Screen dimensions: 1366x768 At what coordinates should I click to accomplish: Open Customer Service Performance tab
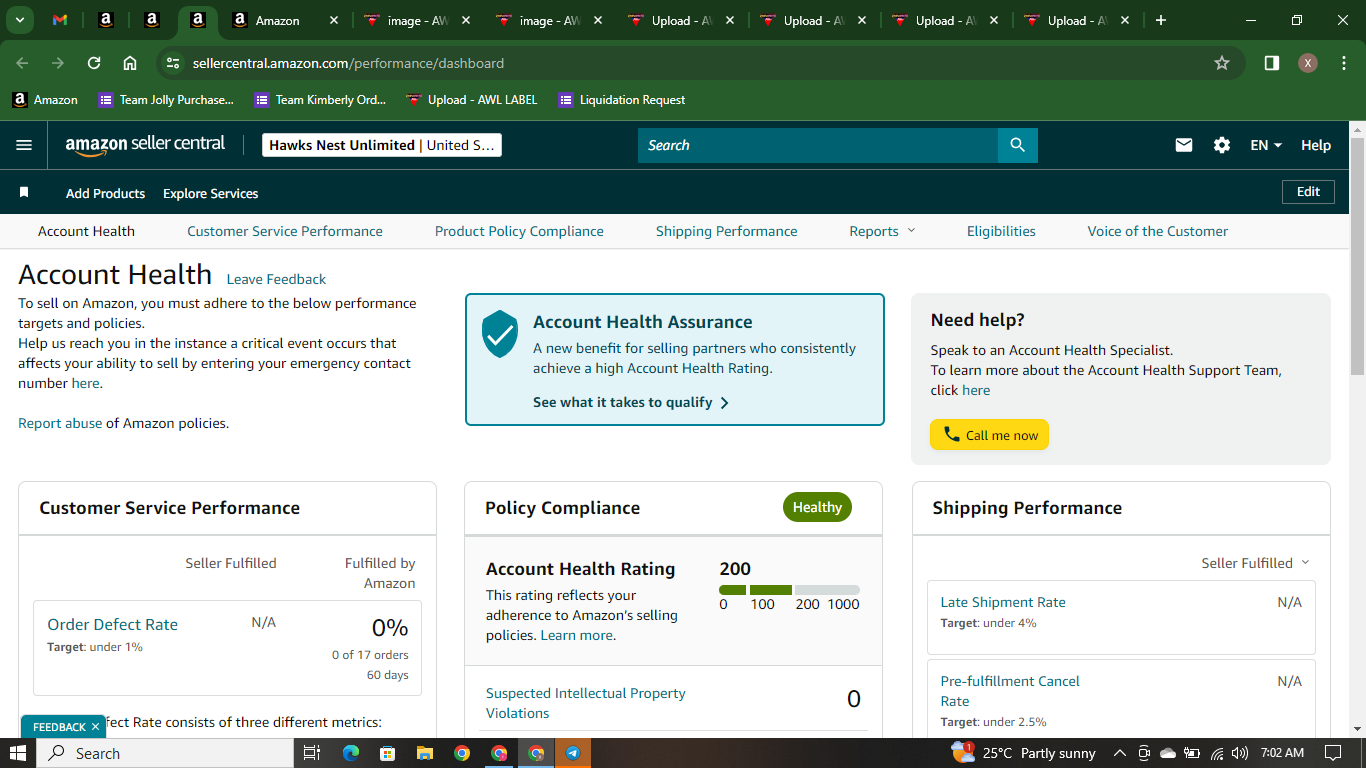coord(285,231)
